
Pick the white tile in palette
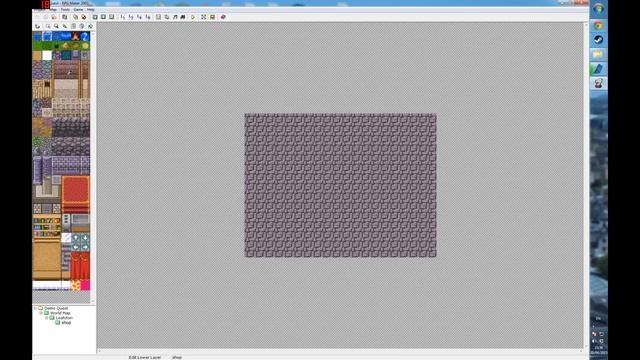[x=47, y=55]
